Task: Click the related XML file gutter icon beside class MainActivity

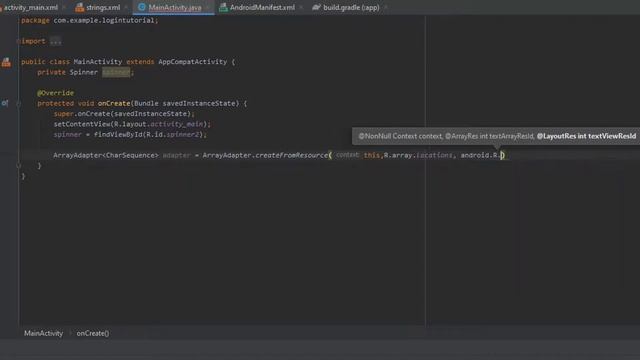Action: [6, 62]
